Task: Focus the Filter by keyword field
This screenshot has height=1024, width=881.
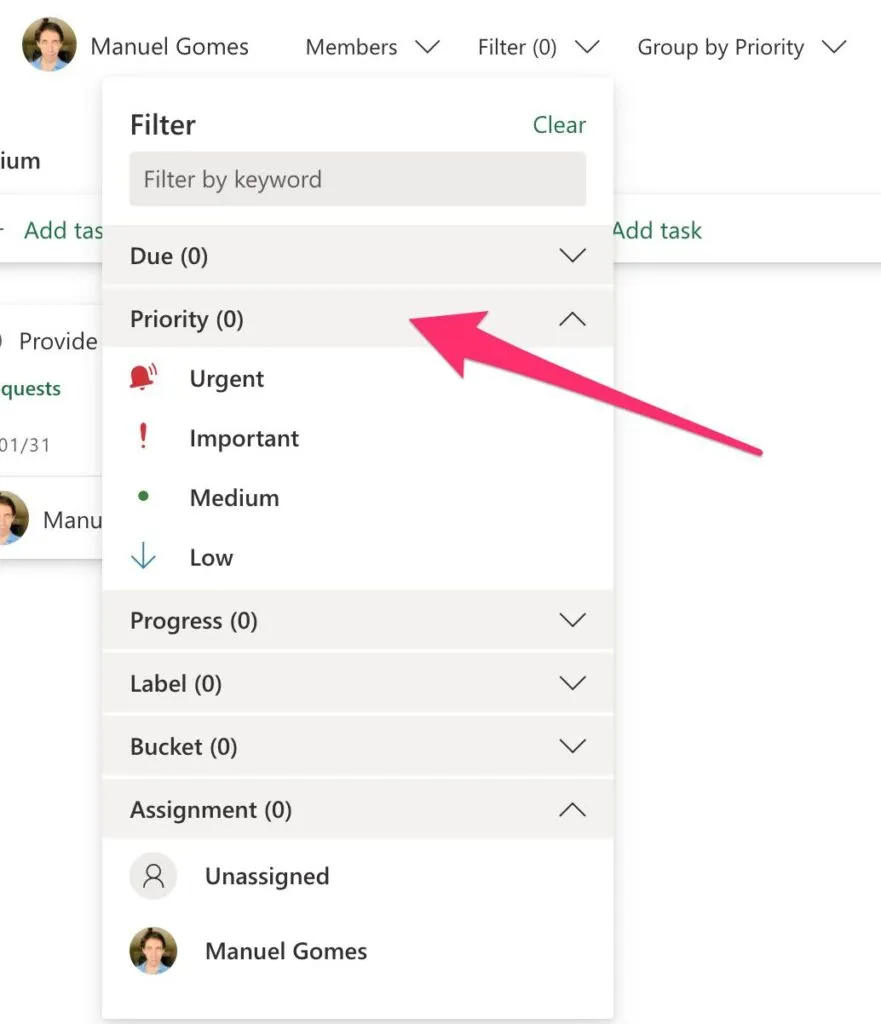Action: click(357, 180)
